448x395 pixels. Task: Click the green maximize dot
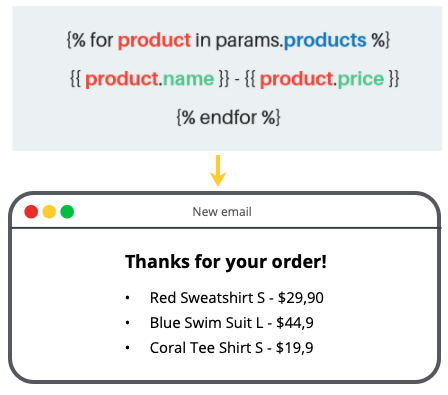coord(67,212)
